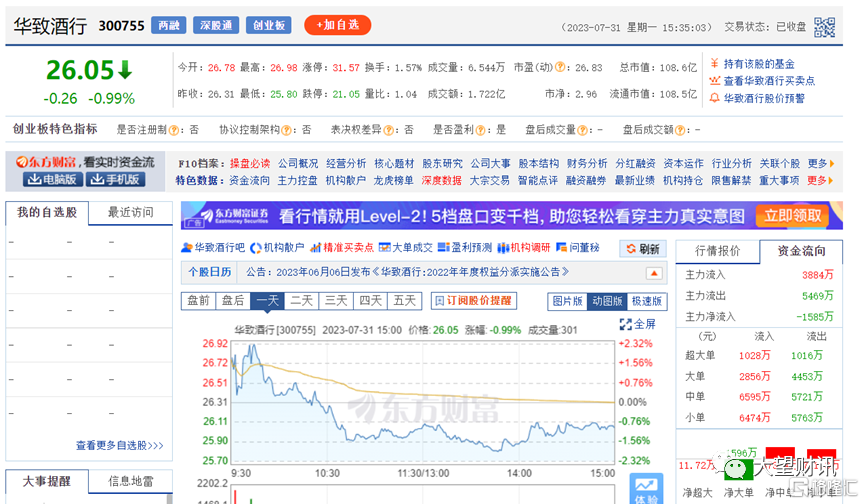The image size is (864, 504).
Task: Click the 华致酒行吧 forum icon
Action: pos(187,248)
